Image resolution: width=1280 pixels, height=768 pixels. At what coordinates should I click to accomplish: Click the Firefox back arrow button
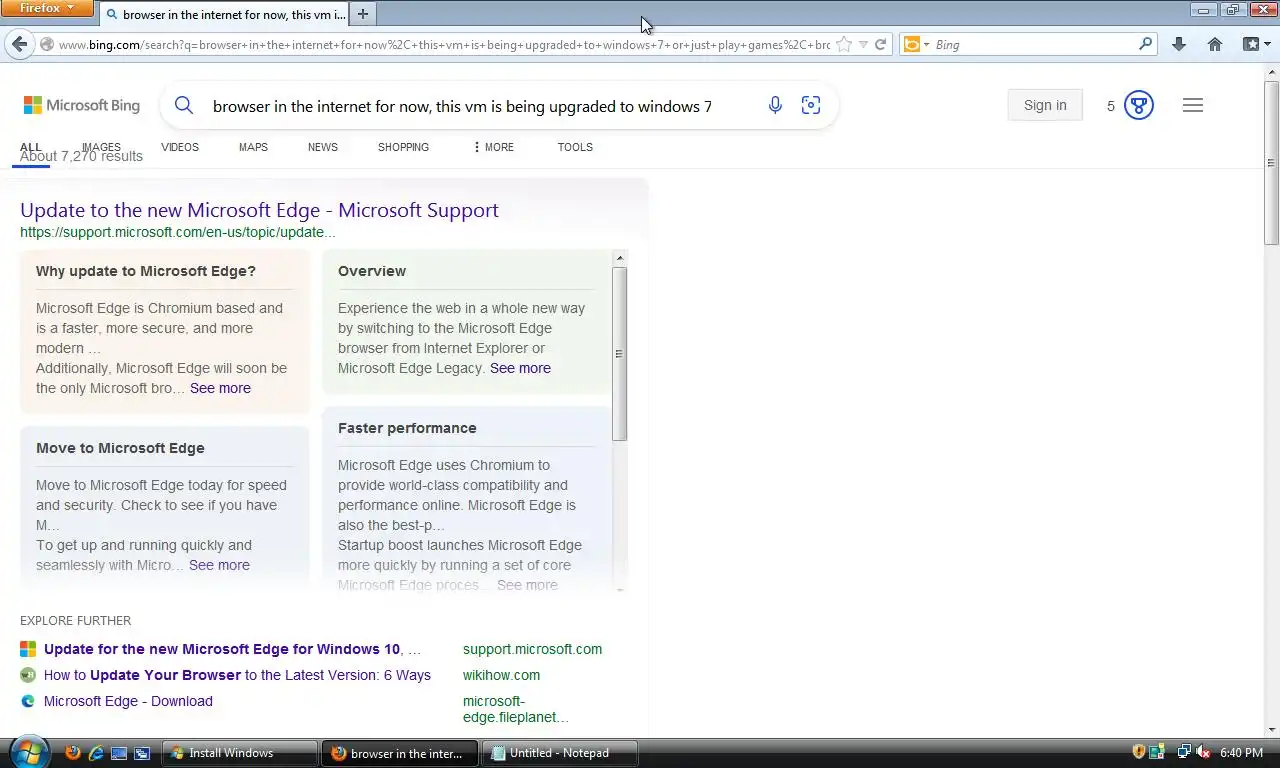point(19,44)
